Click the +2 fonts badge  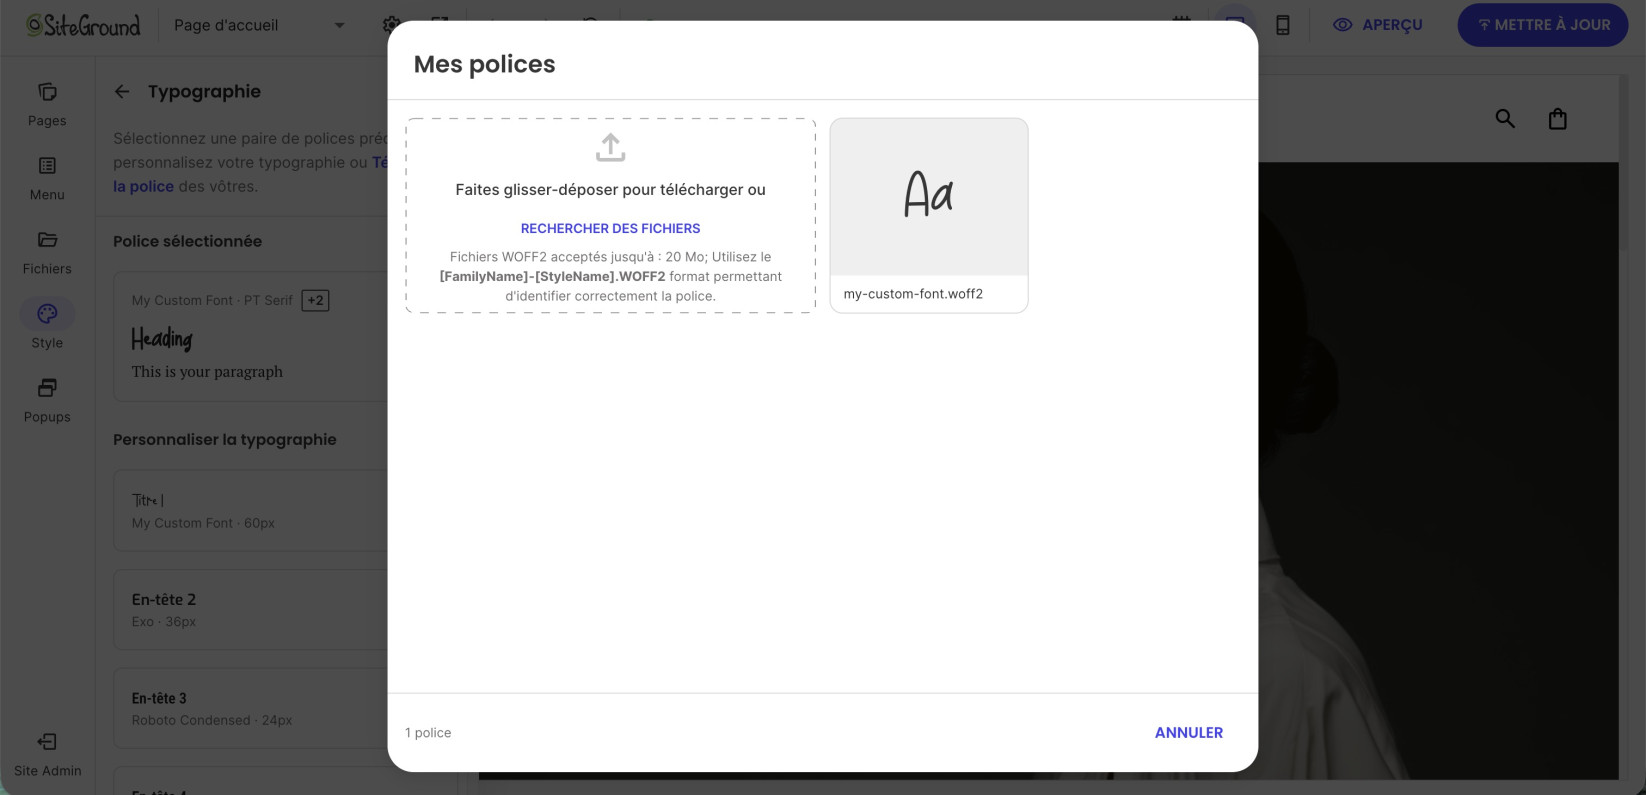click(315, 300)
